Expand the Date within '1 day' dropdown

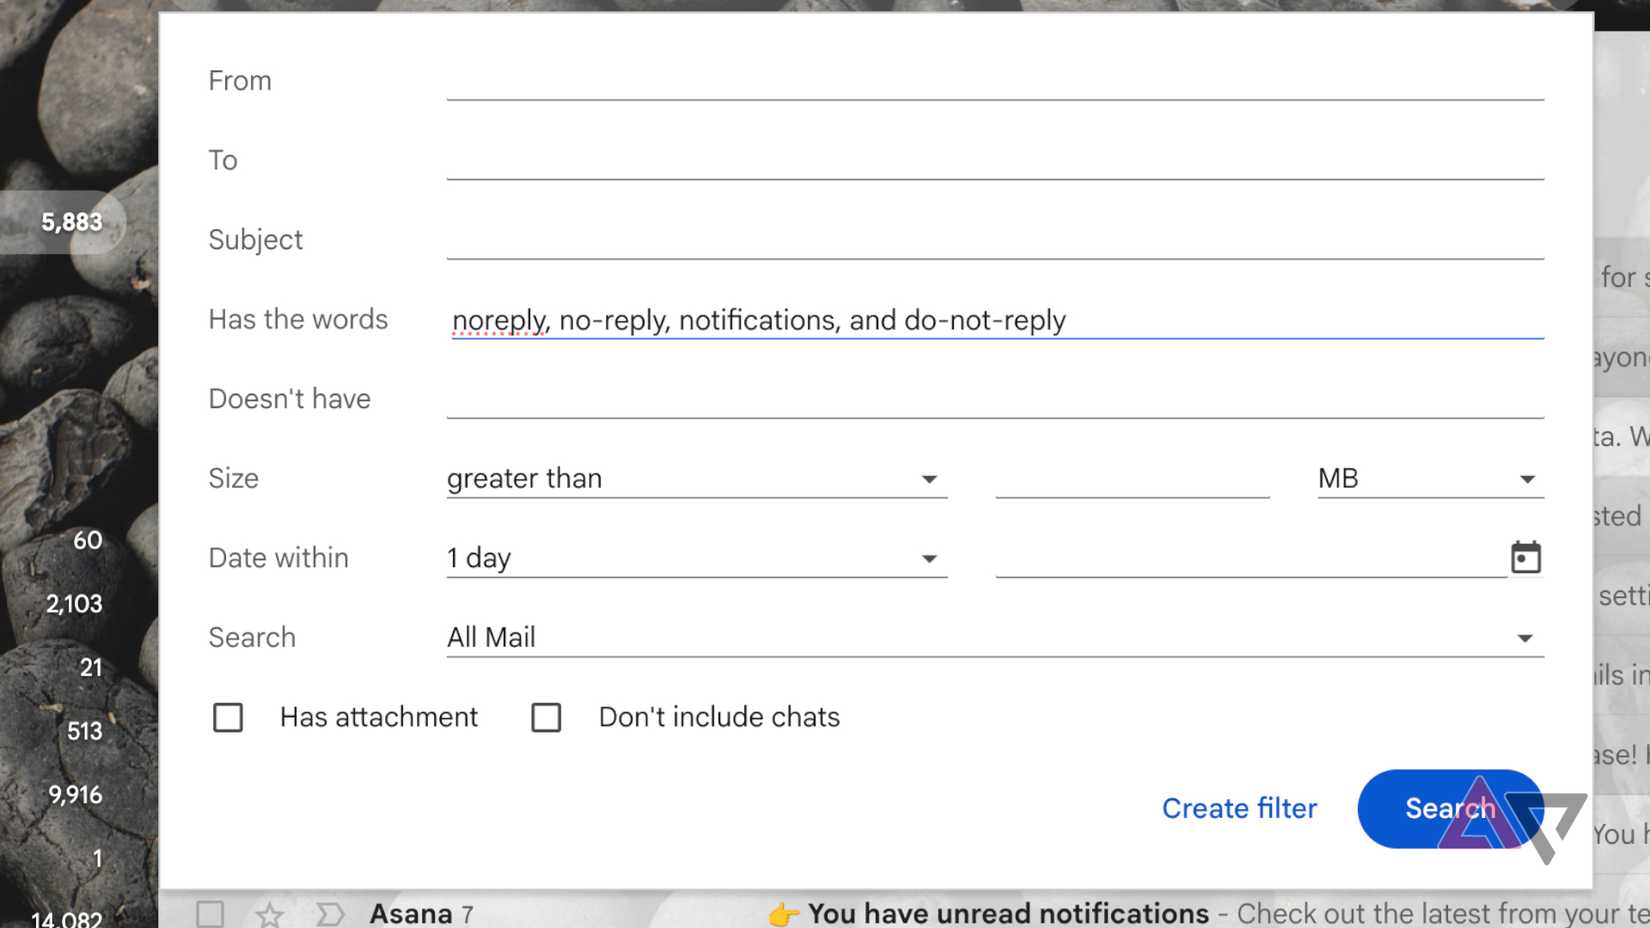(x=696, y=557)
